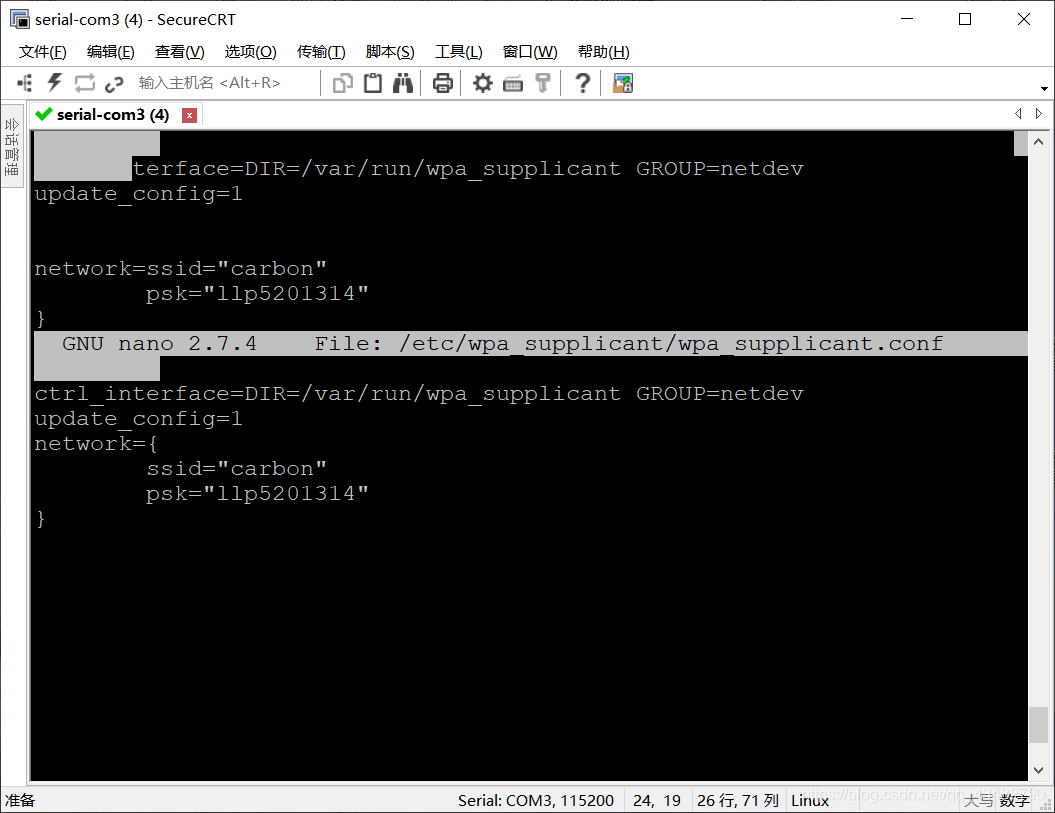Open the 窗口(W) menu
This screenshot has width=1055, height=813.
coord(530,52)
